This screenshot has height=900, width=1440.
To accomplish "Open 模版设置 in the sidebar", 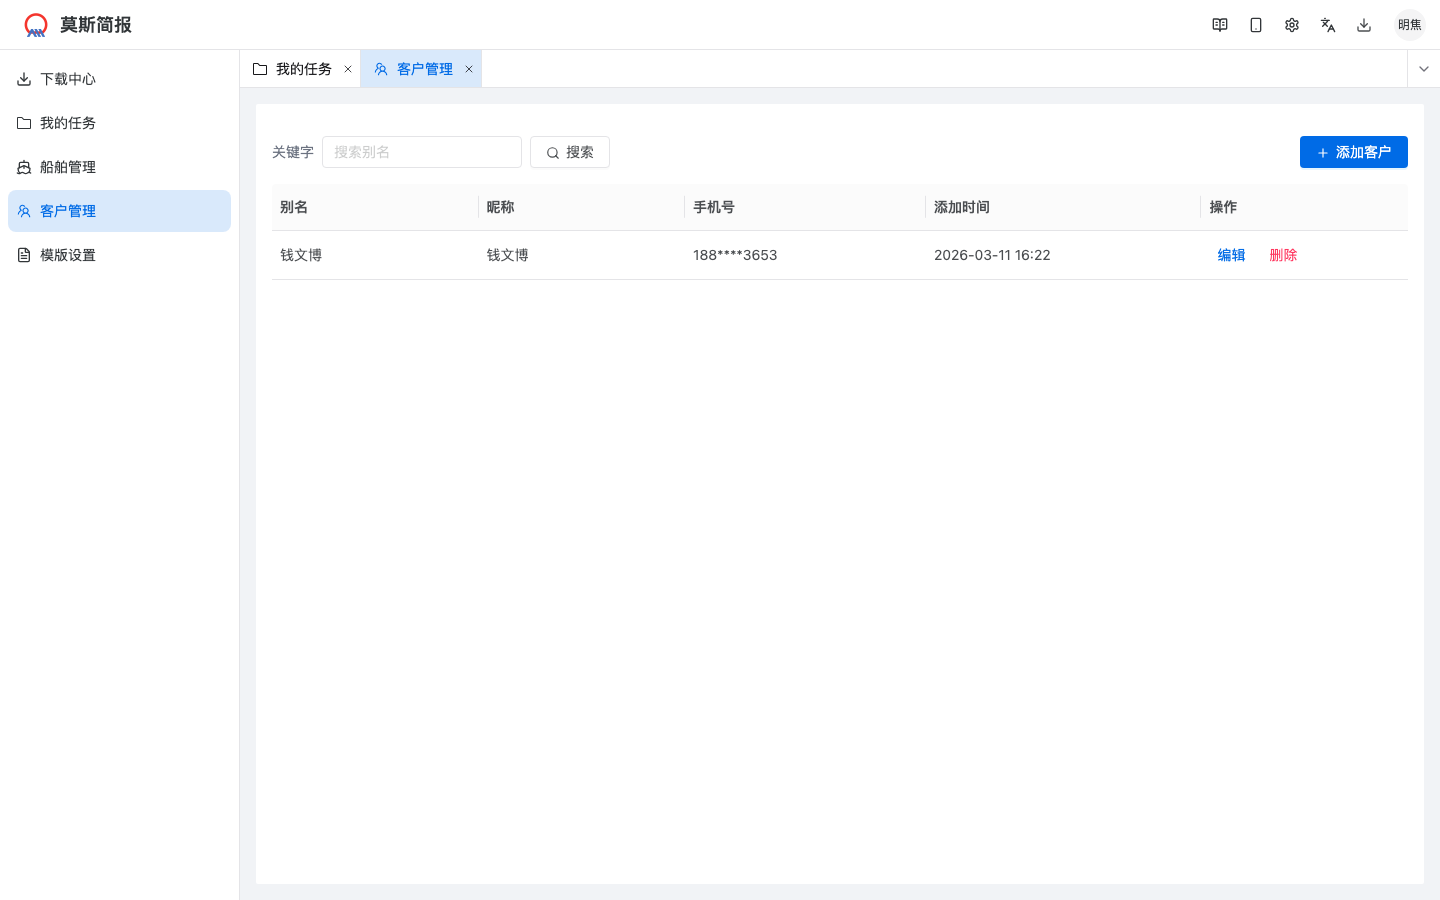I will pos(67,255).
